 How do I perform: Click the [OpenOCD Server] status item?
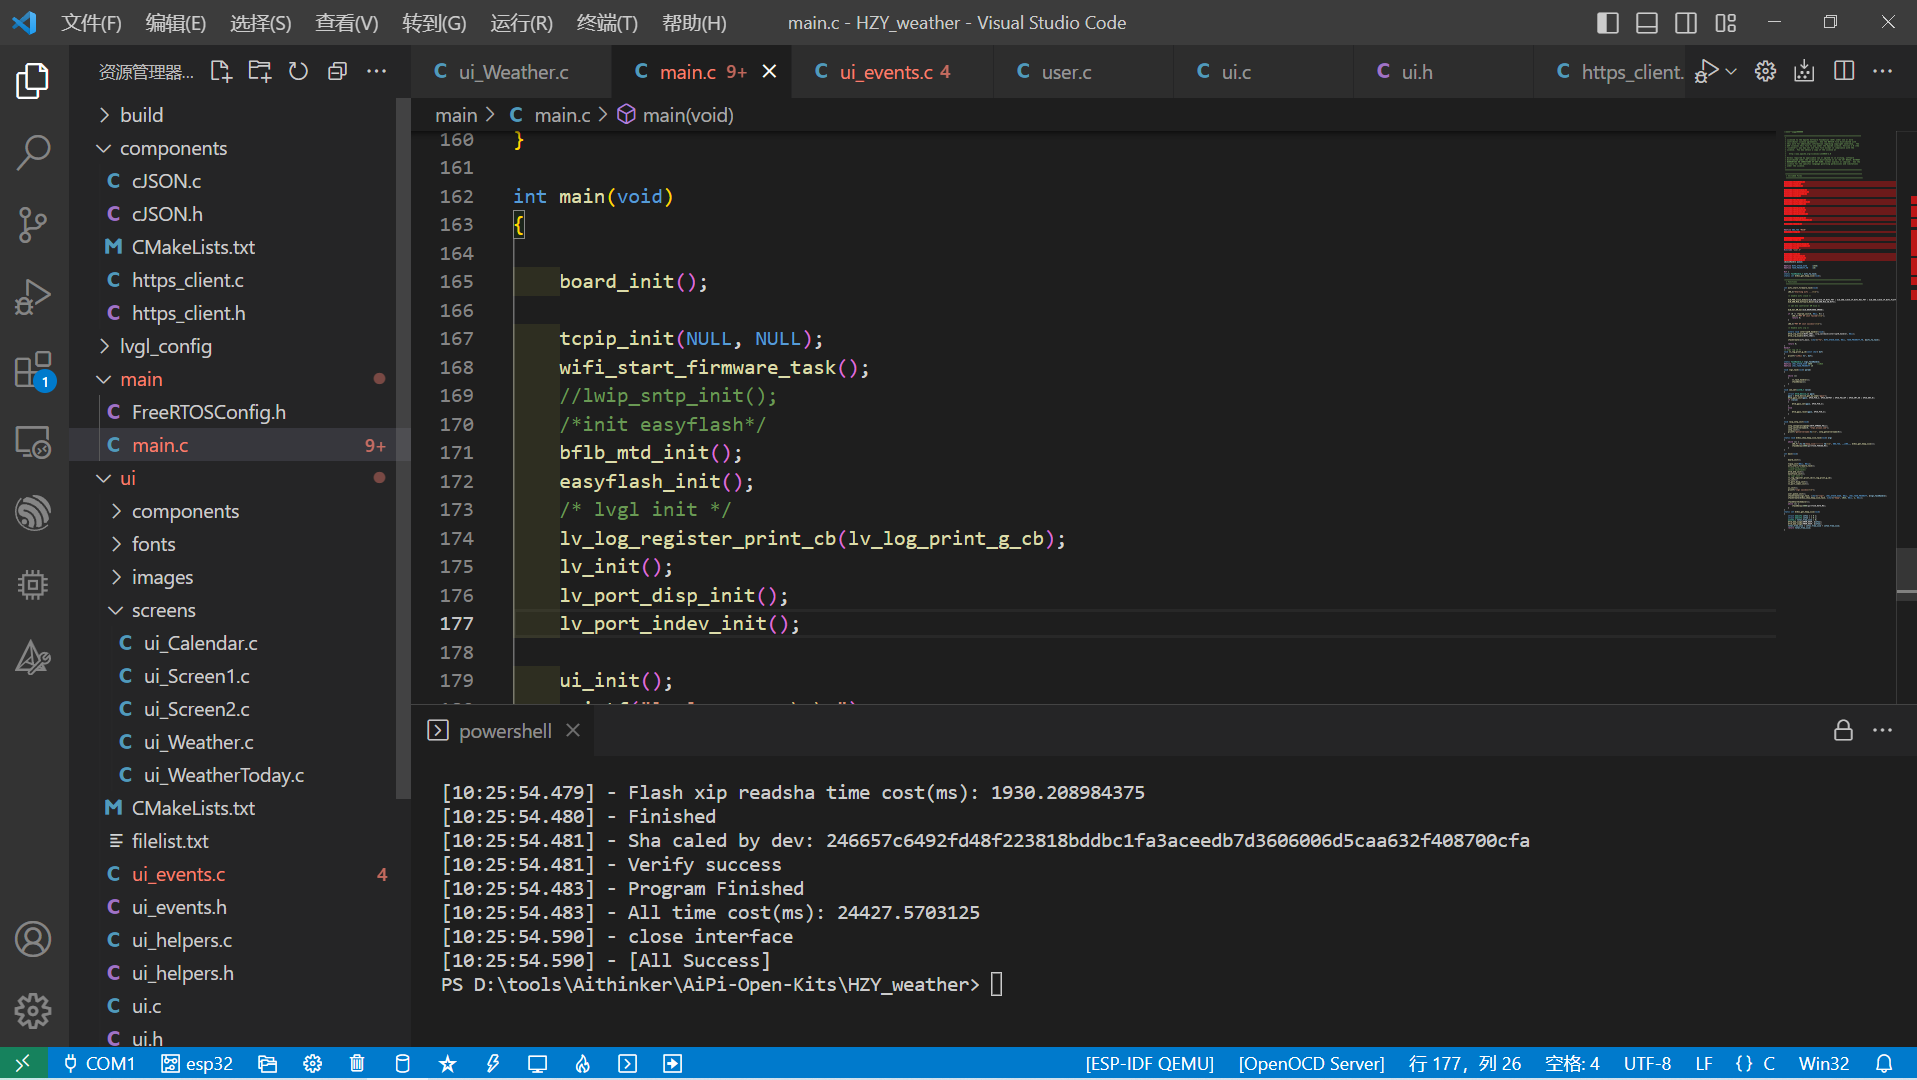click(x=1311, y=1064)
